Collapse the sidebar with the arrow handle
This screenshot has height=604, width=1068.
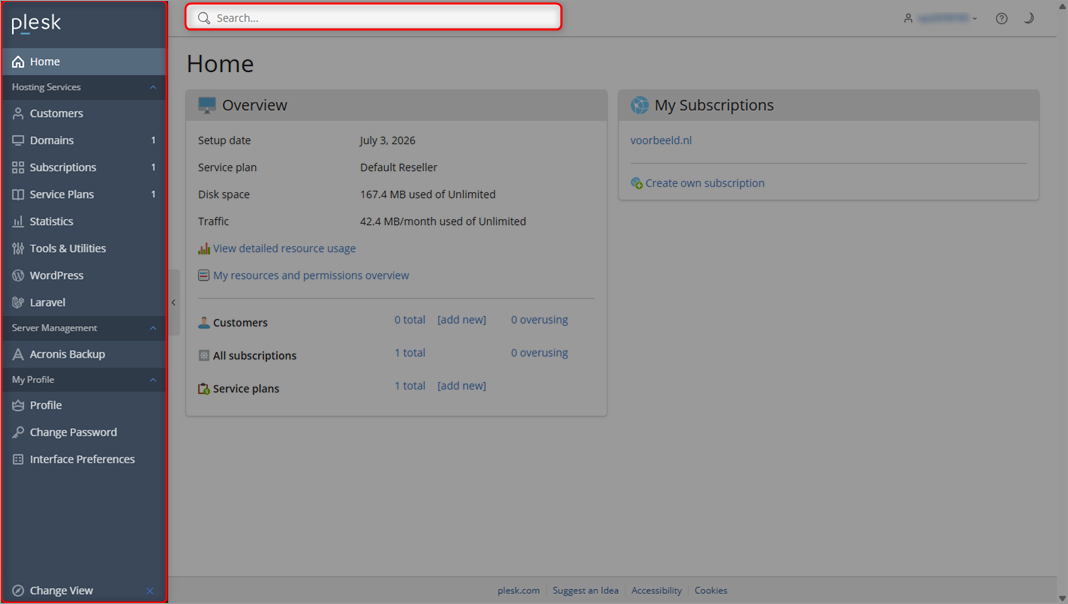coord(174,302)
